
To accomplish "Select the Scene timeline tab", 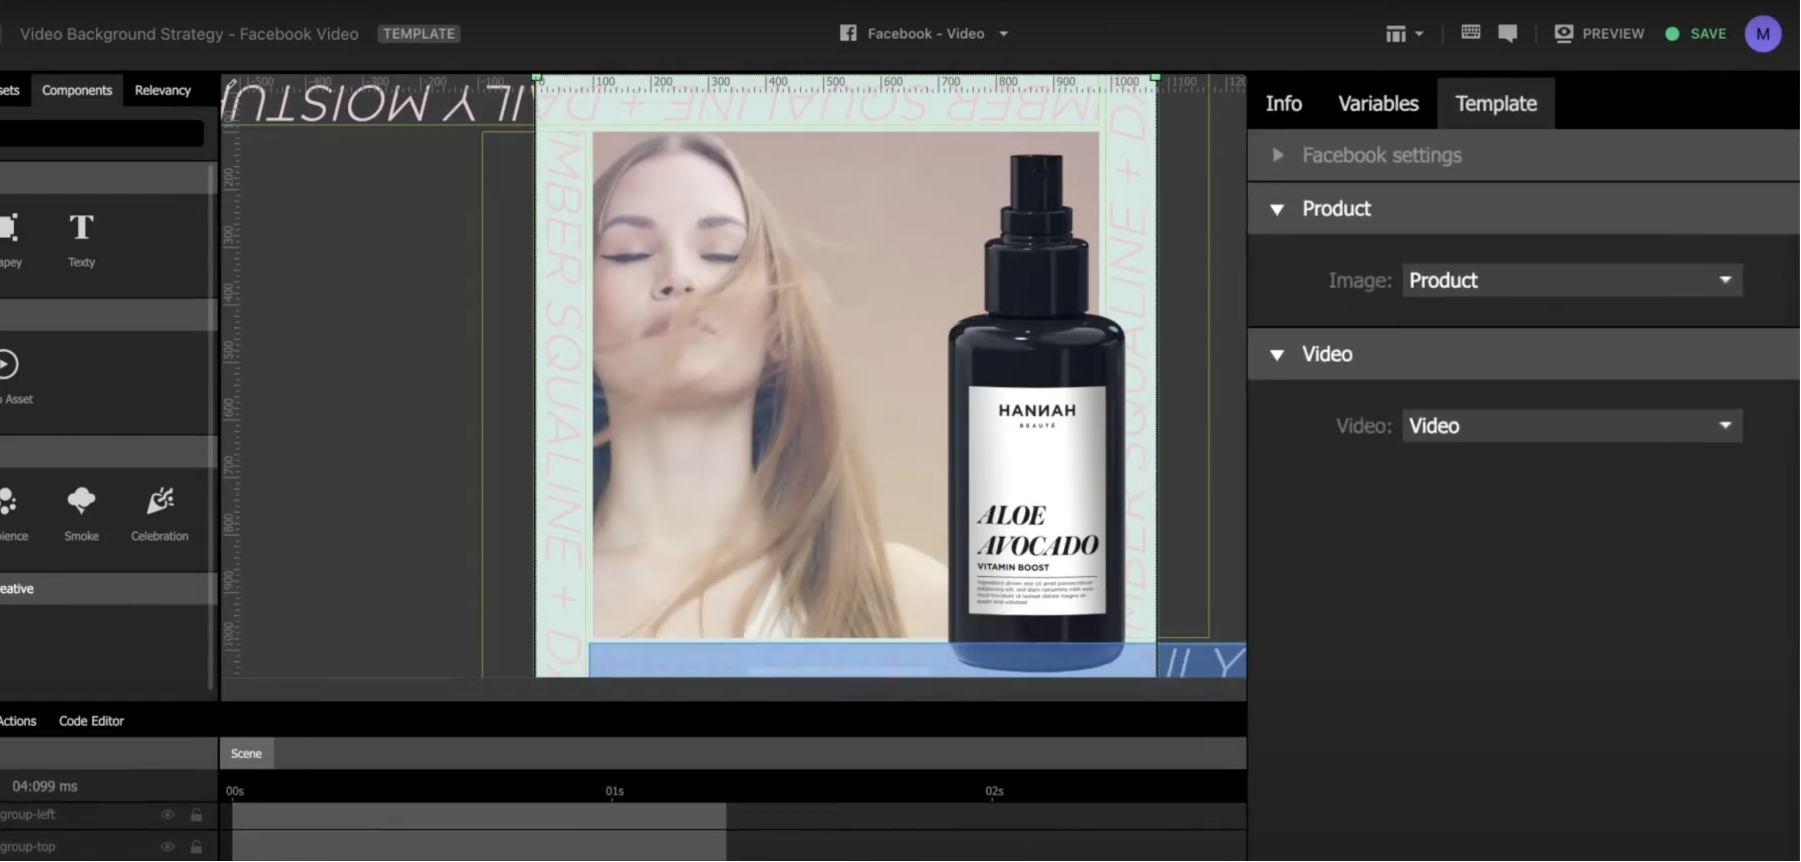I will (246, 754).
